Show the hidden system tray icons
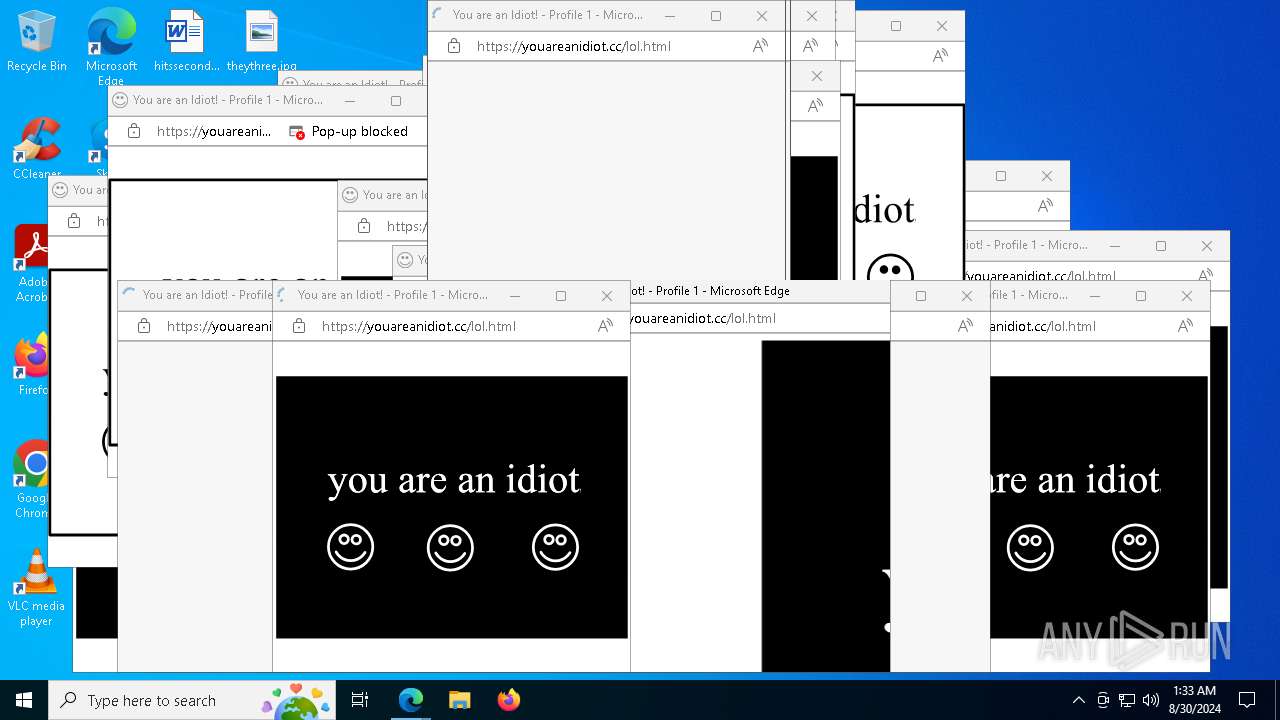Viewport: 1280px width, 720px height. [1078, 700]
